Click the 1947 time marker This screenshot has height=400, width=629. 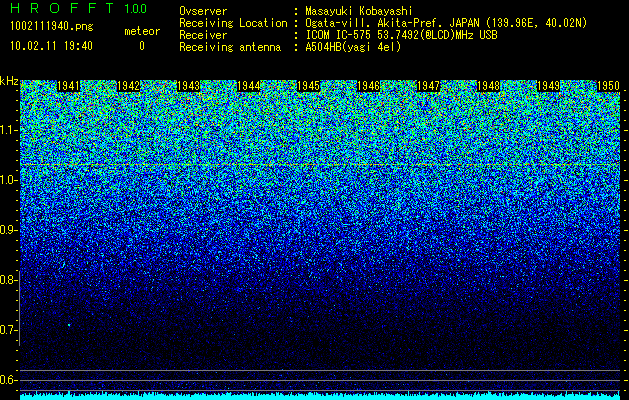click(x=428, y=86)
